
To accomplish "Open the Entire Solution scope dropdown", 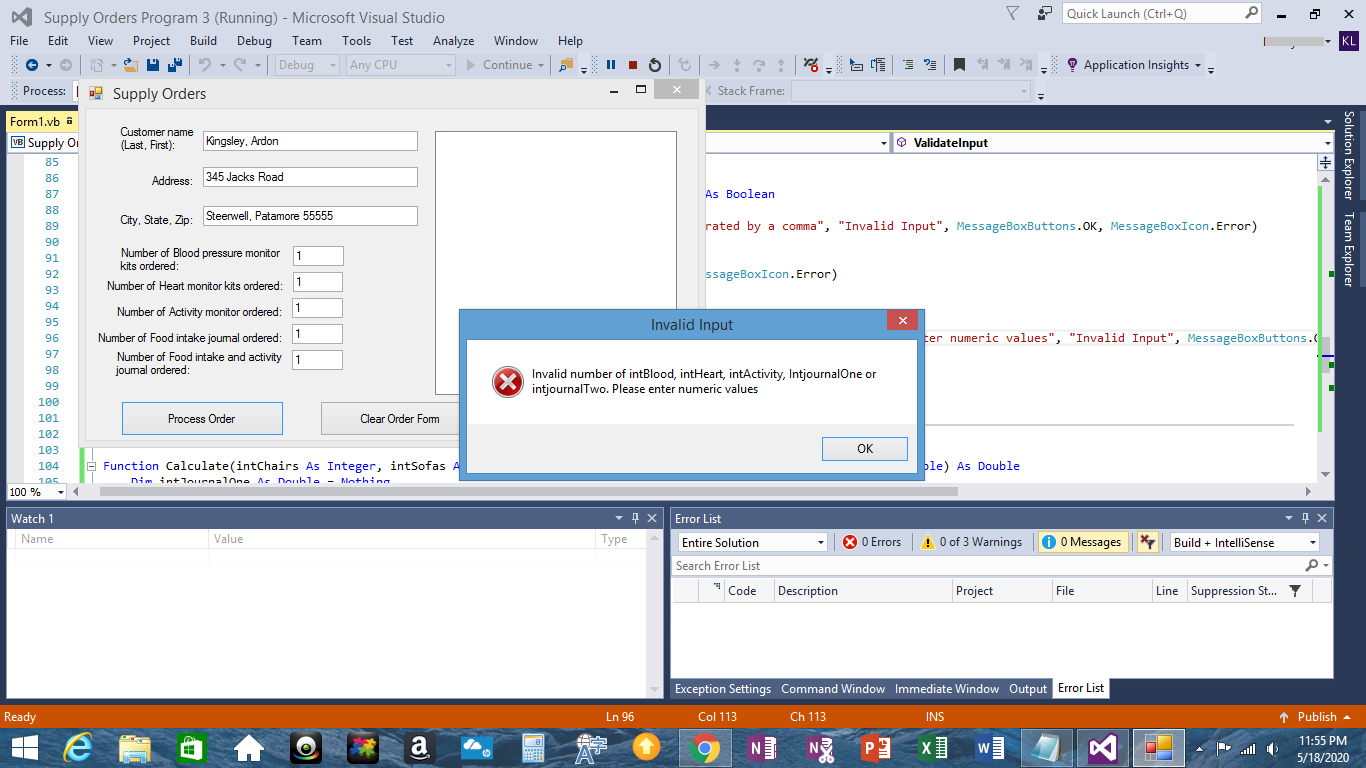I will coord(753,542).
